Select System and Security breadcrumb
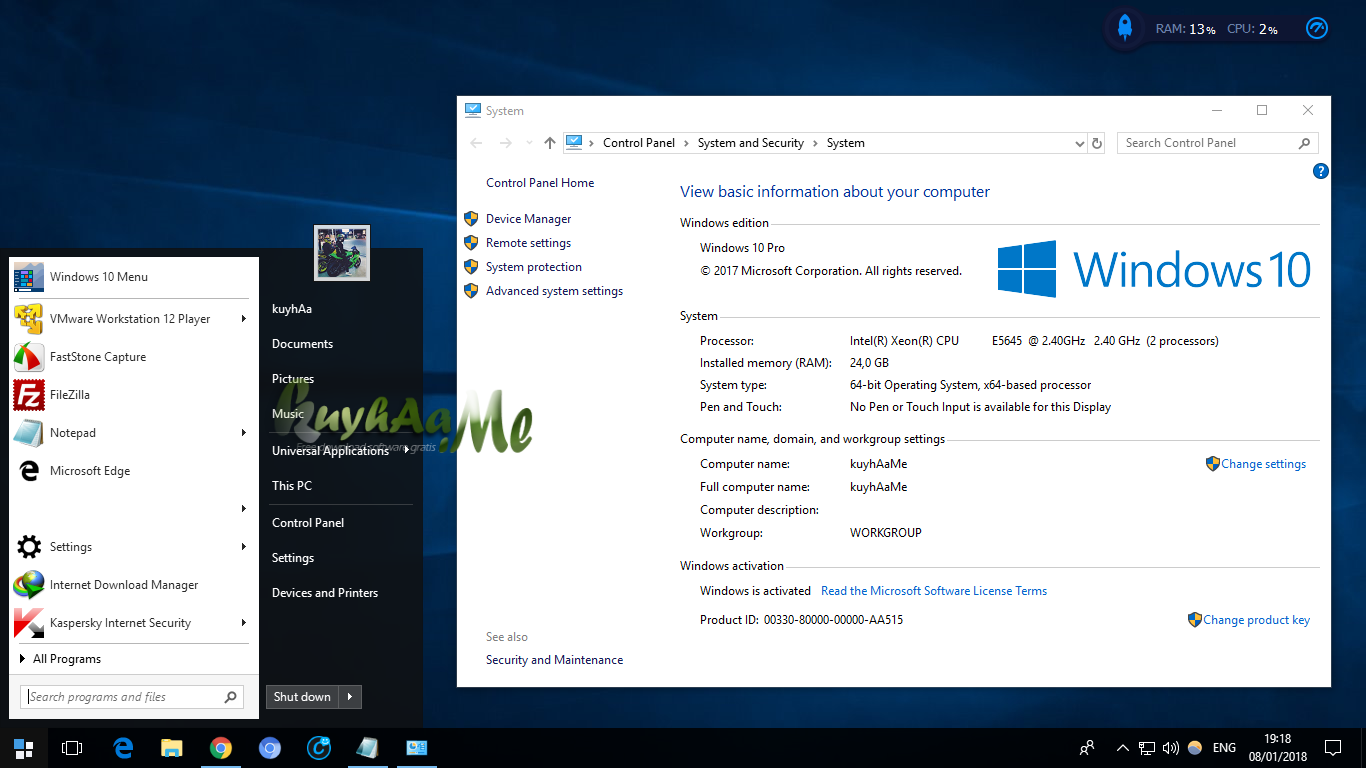1366x768 pixels. click(x=751, y=143)
